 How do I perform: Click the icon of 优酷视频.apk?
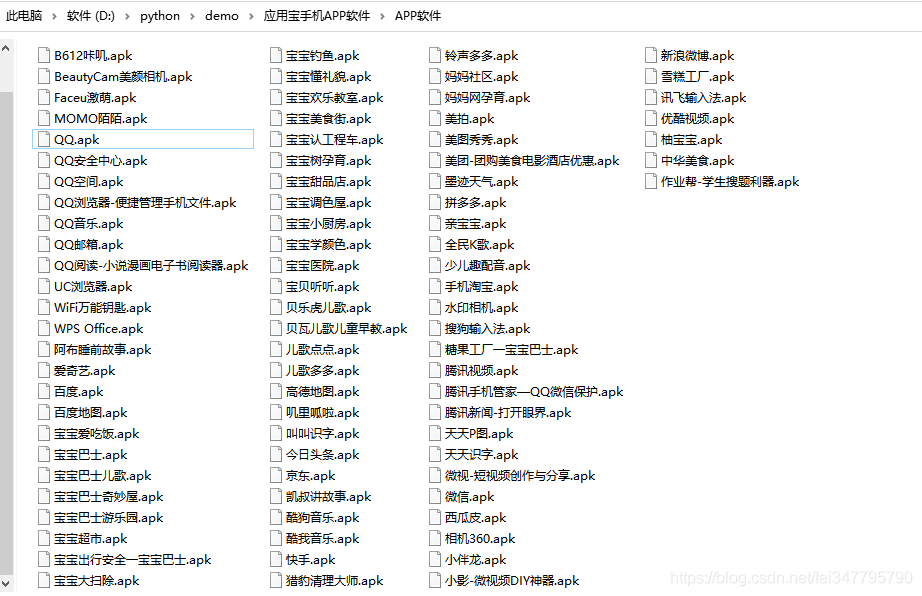pyautogui.click(x=650, y=118)
